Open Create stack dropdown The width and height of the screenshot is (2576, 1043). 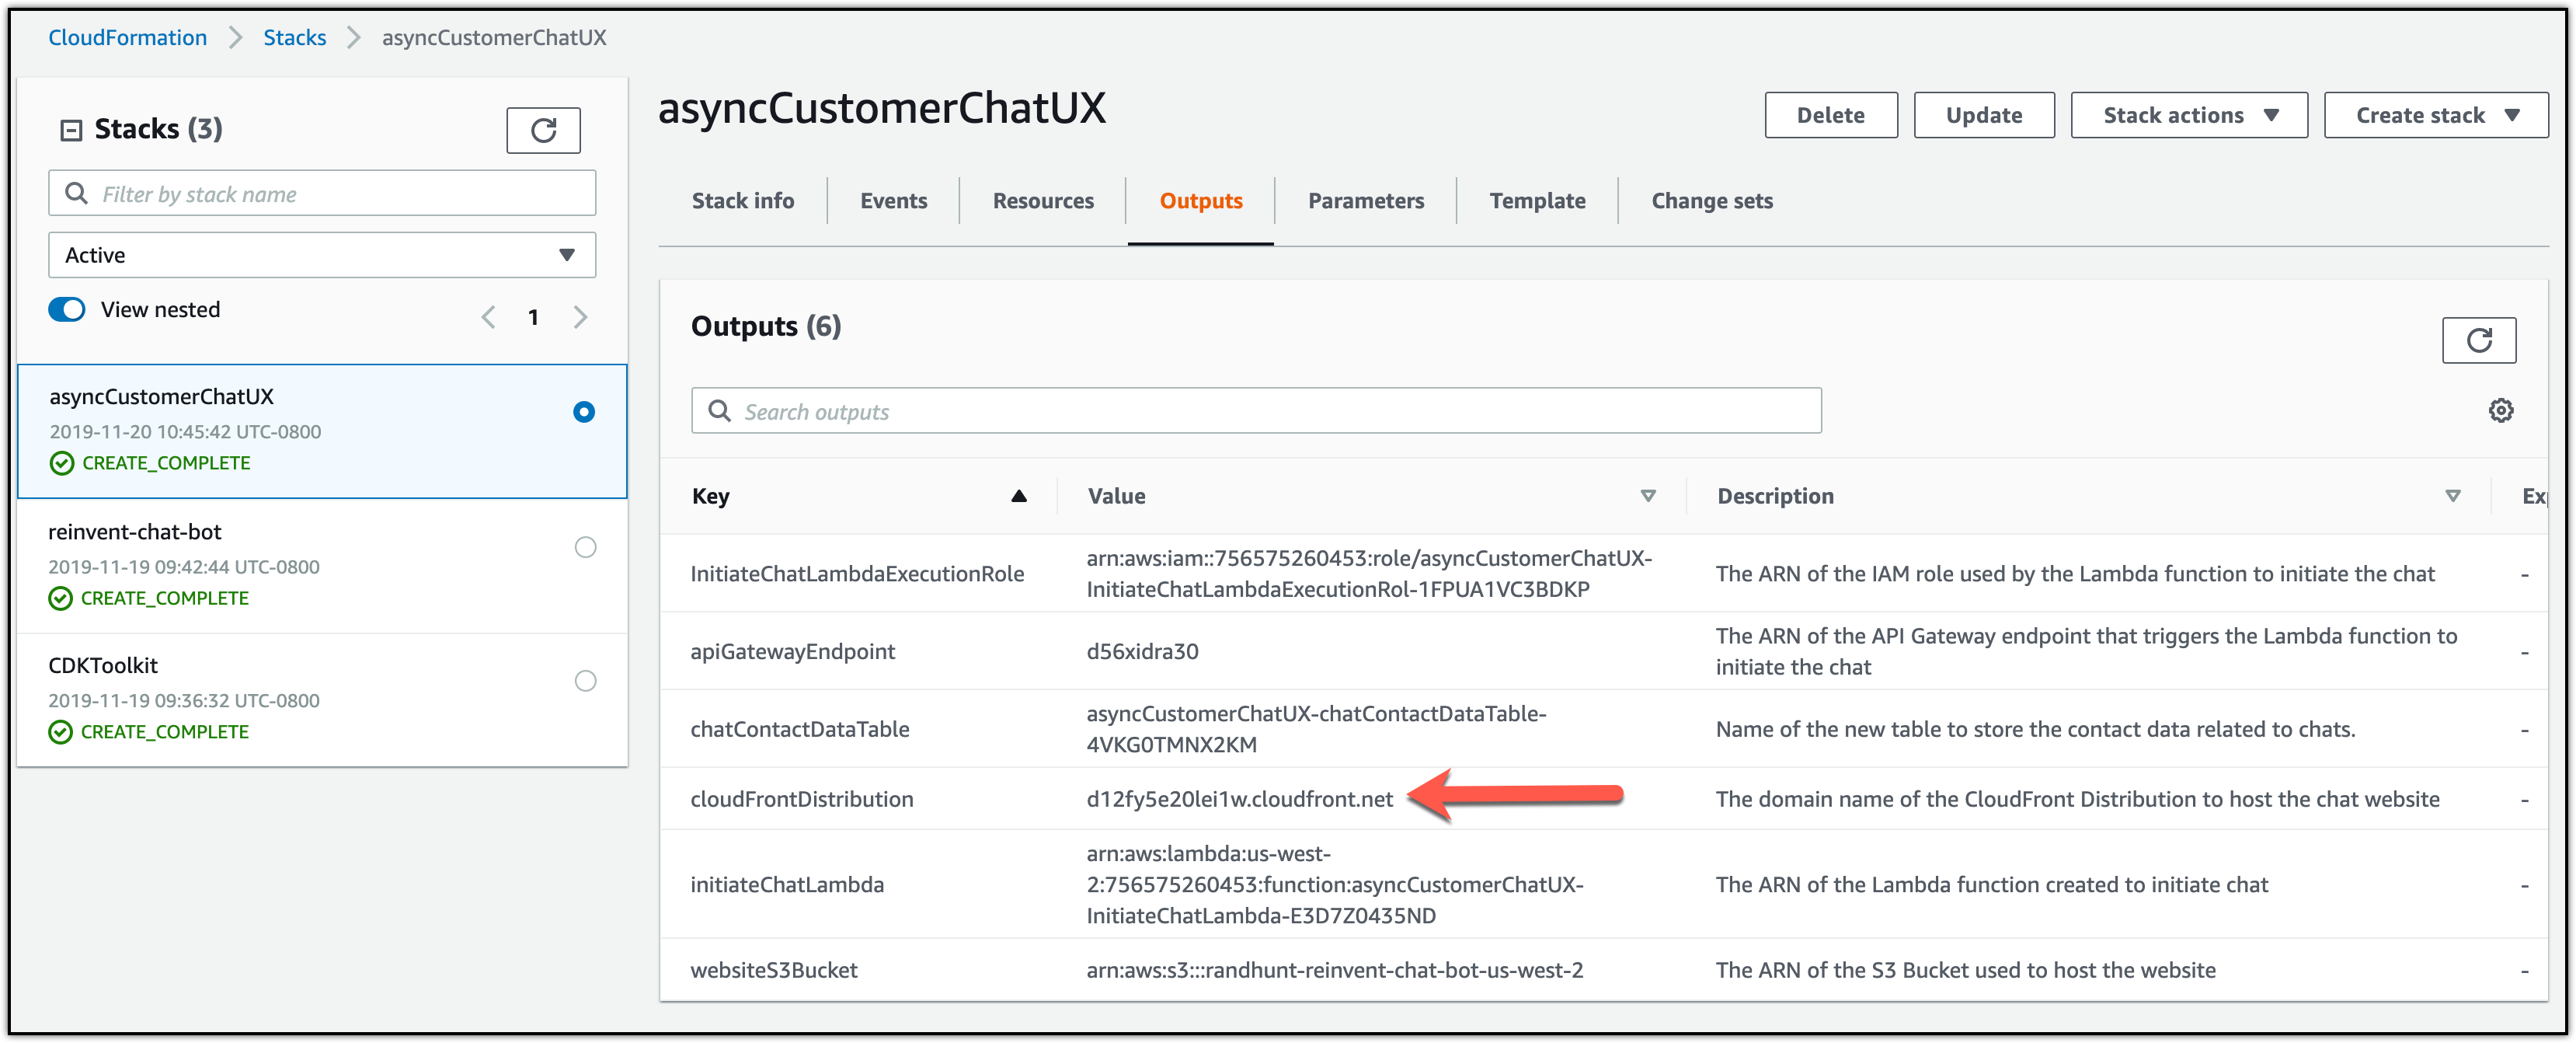point(2435,115)
